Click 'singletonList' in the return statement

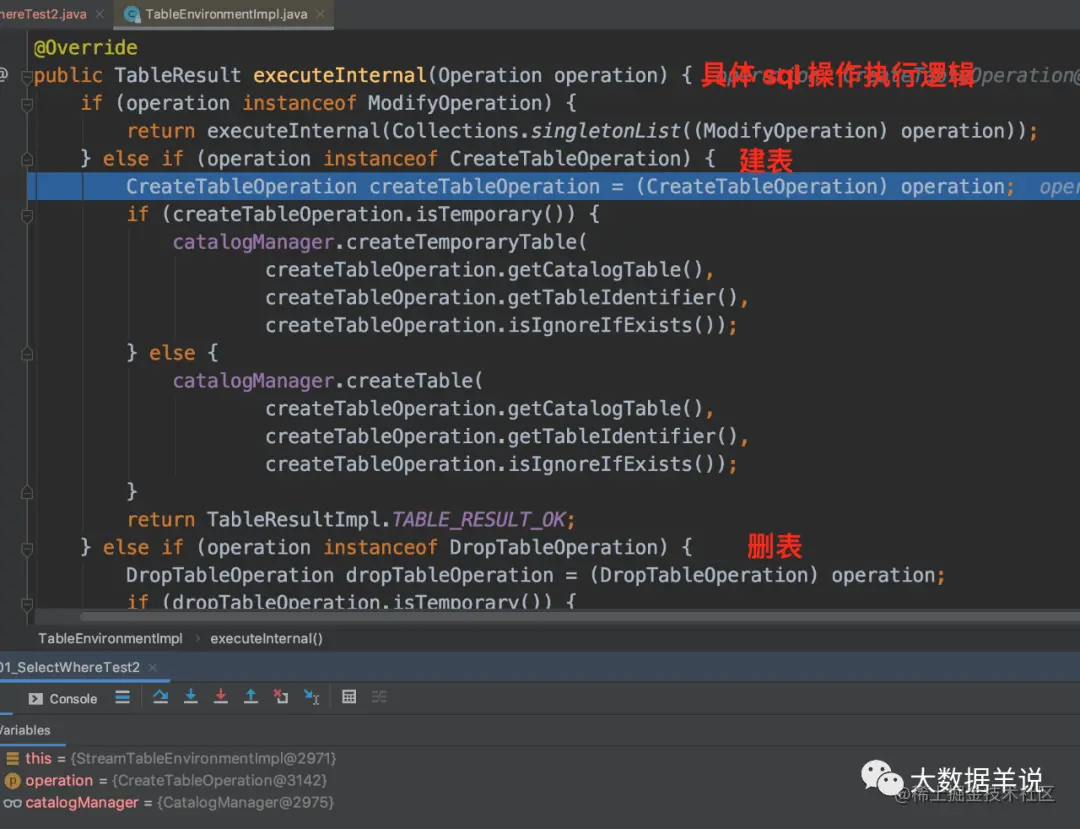605,131
